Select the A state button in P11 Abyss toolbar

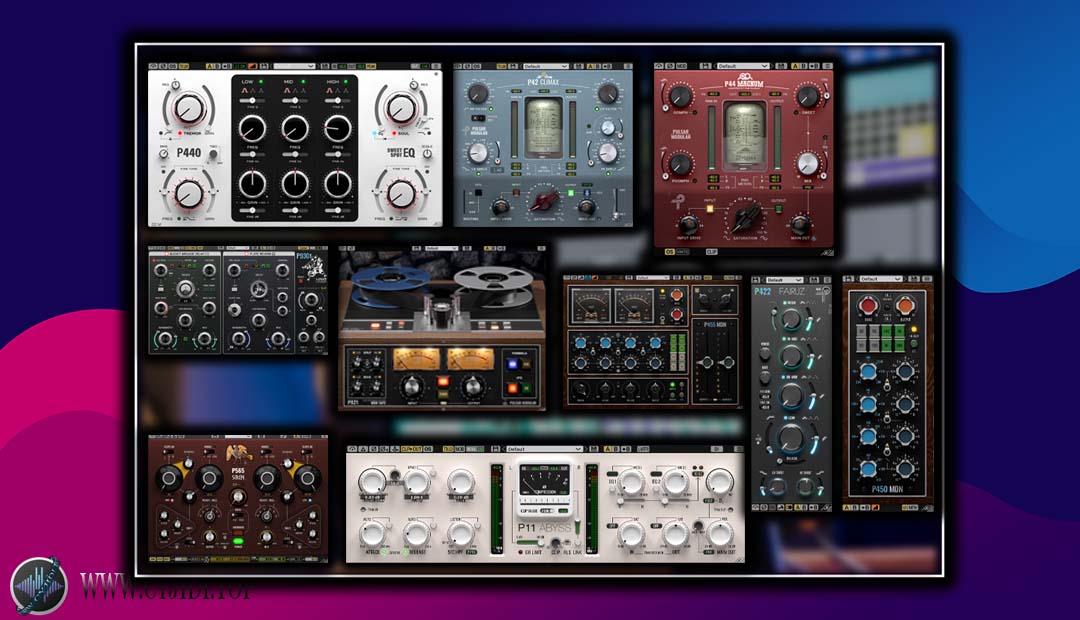[608, 449]
